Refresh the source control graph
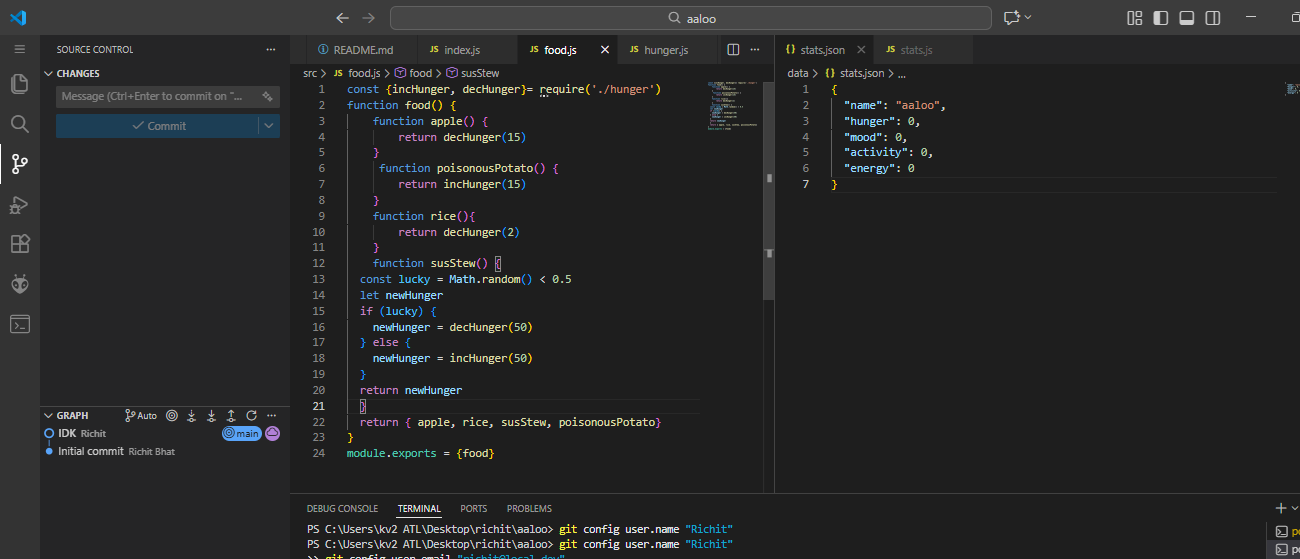 251,415
